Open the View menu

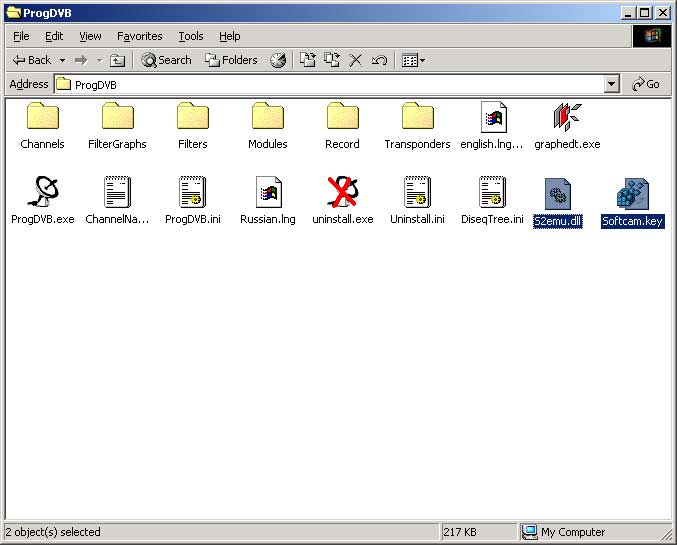pyautogui.click(x=90, y=36)
